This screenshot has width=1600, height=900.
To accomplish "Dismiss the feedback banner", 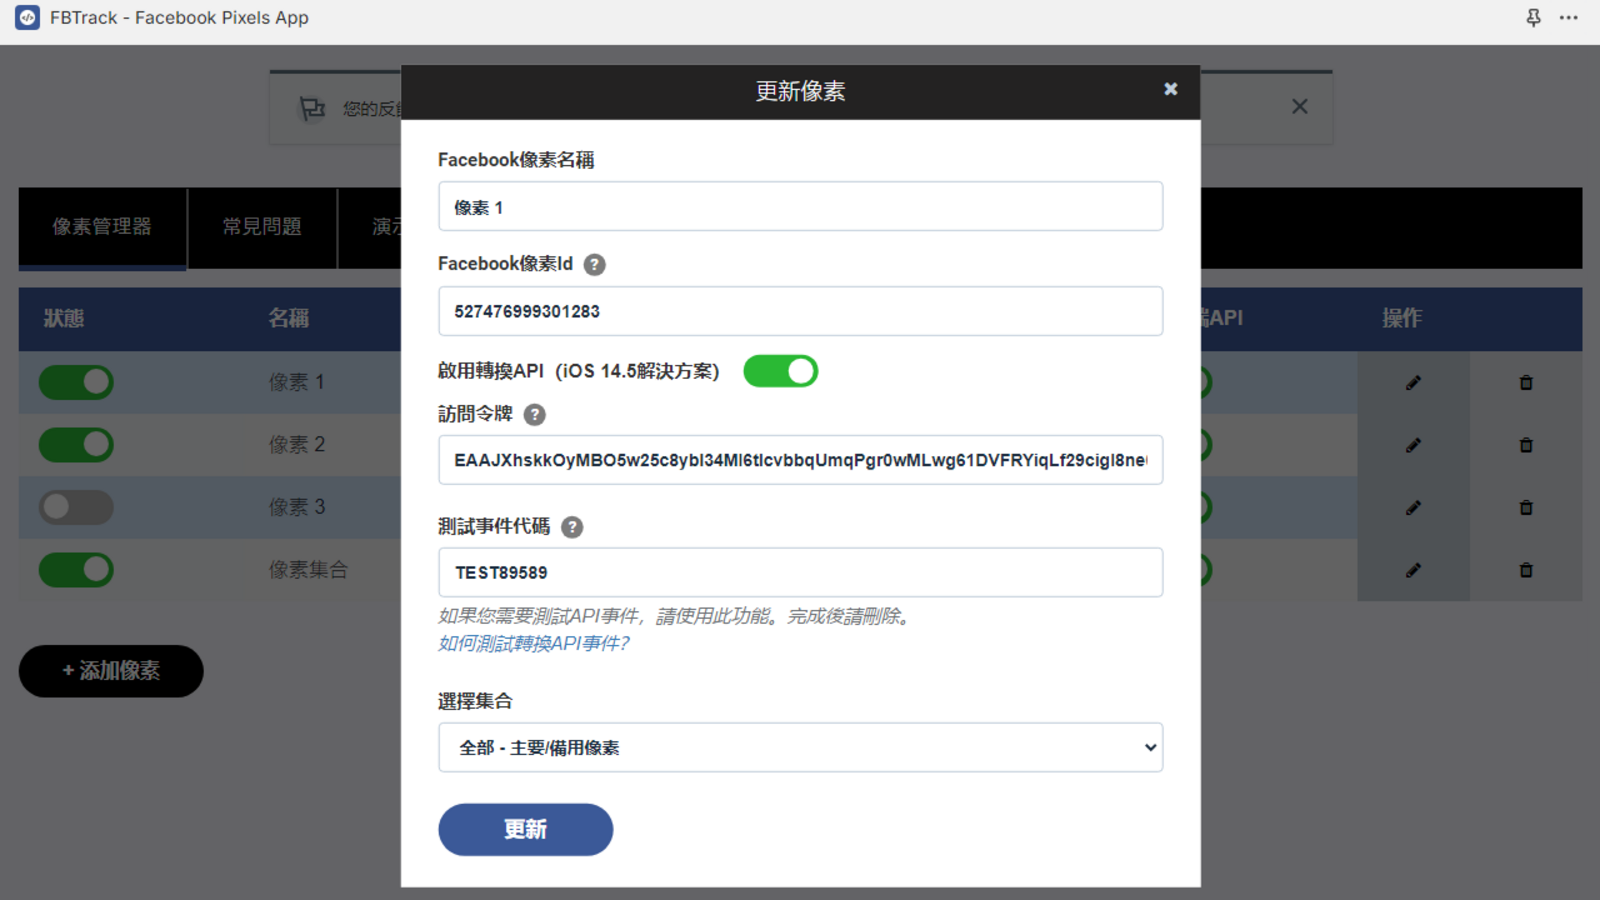I will coord(1299,106).
